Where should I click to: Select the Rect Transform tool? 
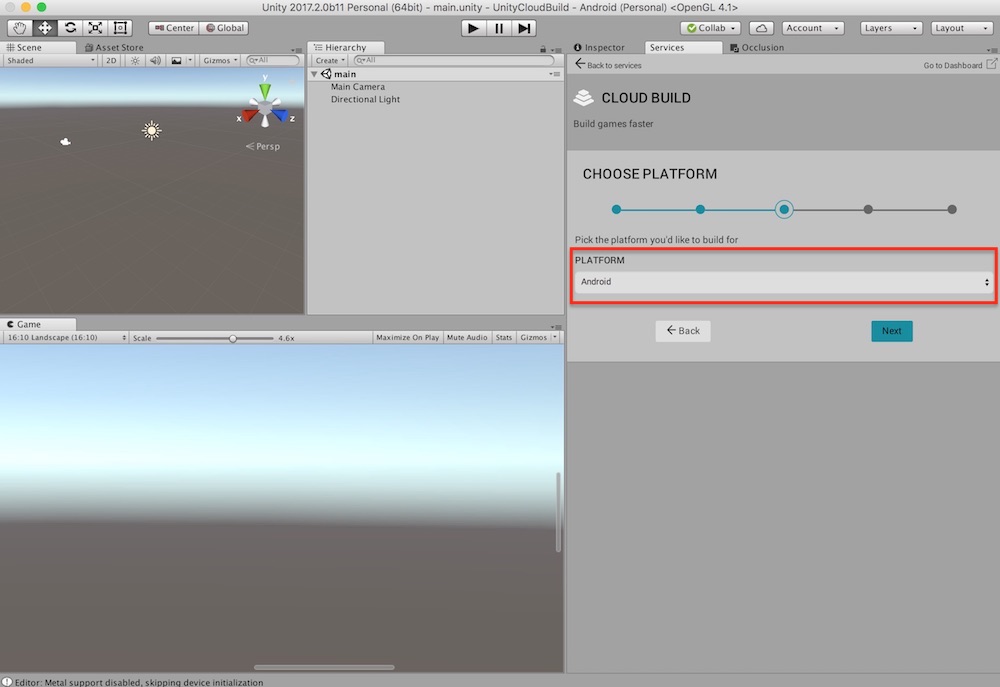[121, 27]
